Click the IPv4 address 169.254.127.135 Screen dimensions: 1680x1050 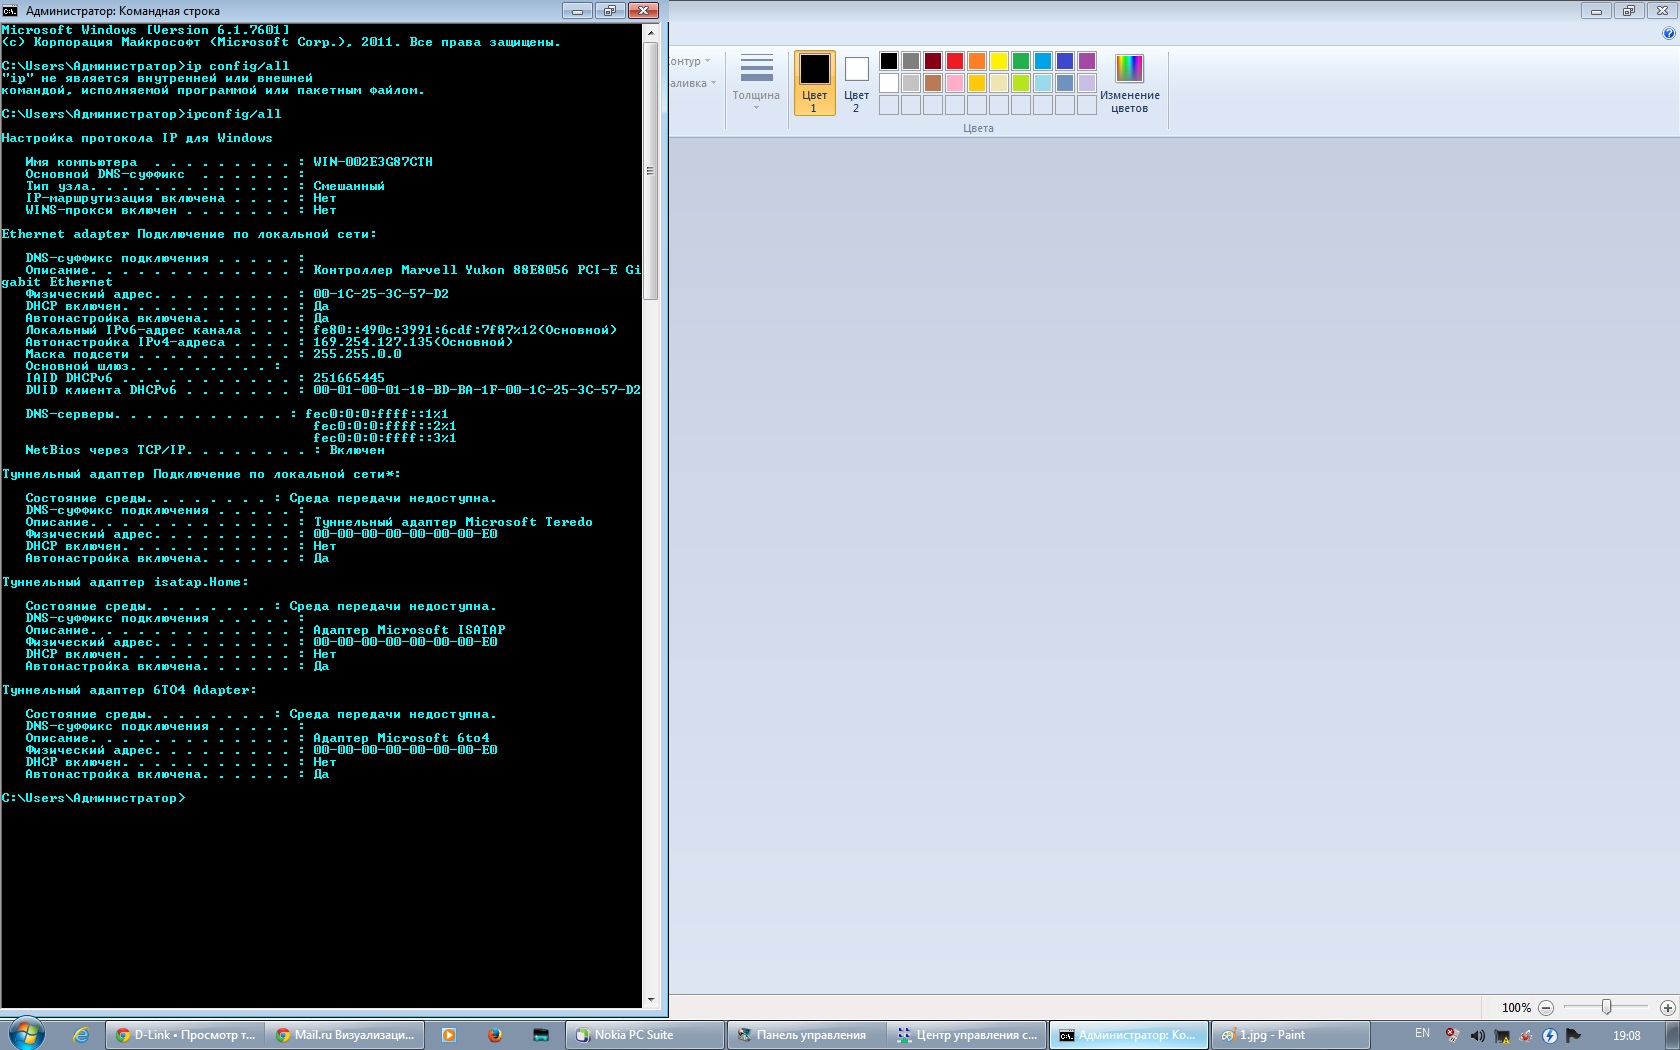click(x=373, y=342)
